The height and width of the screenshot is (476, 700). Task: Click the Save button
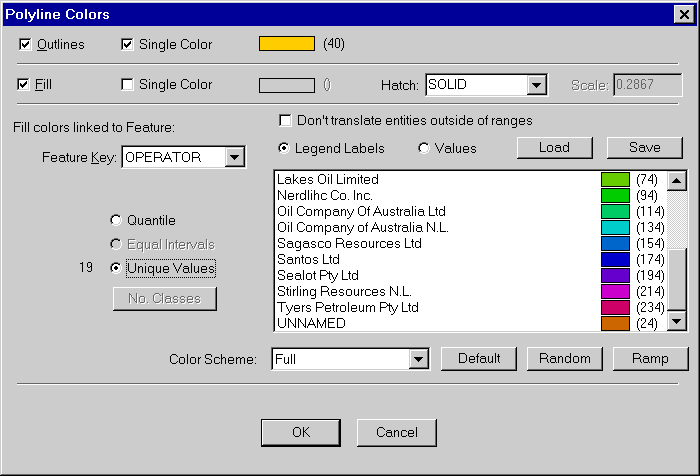coord(645,147)
